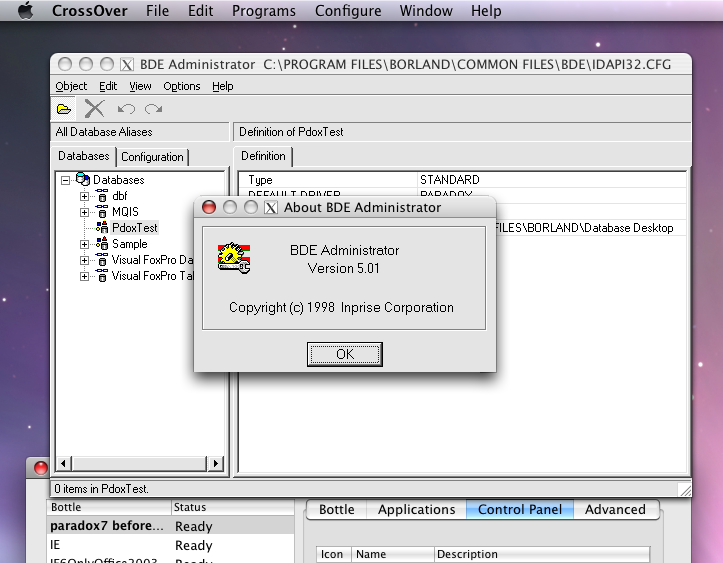Open the Apple menu
This screenshot has height=563, width=723.
(x=26, y=10)
